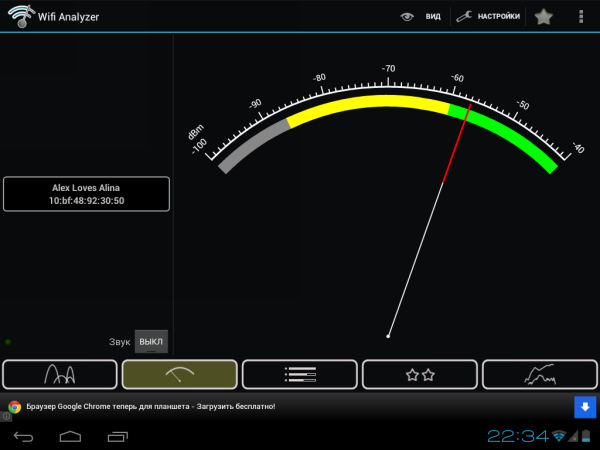Tap the recent apps button
600x450 pixels.
point(117,437)
